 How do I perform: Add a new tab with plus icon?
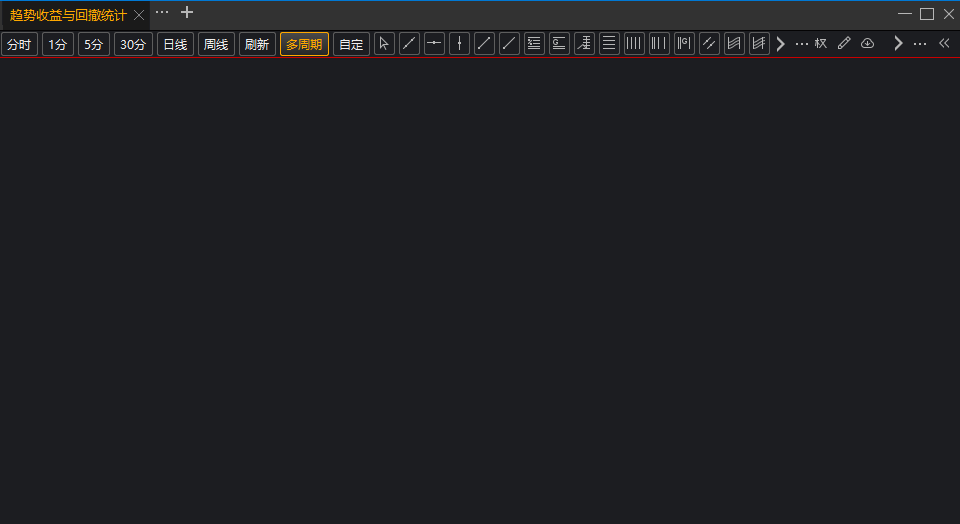pos(187,13)
